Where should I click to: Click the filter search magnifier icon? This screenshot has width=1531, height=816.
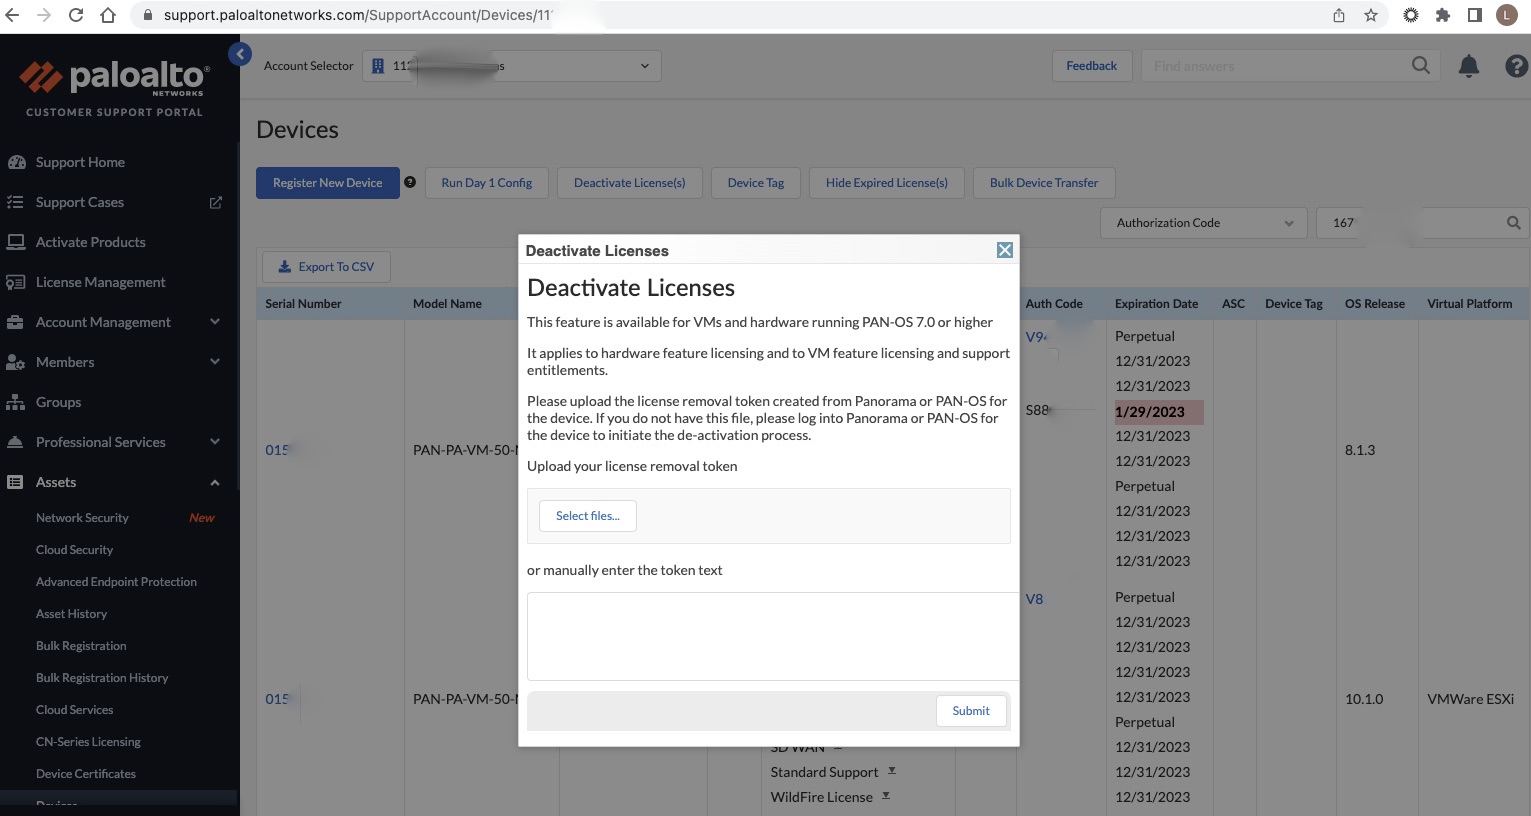coord(1513,223)
